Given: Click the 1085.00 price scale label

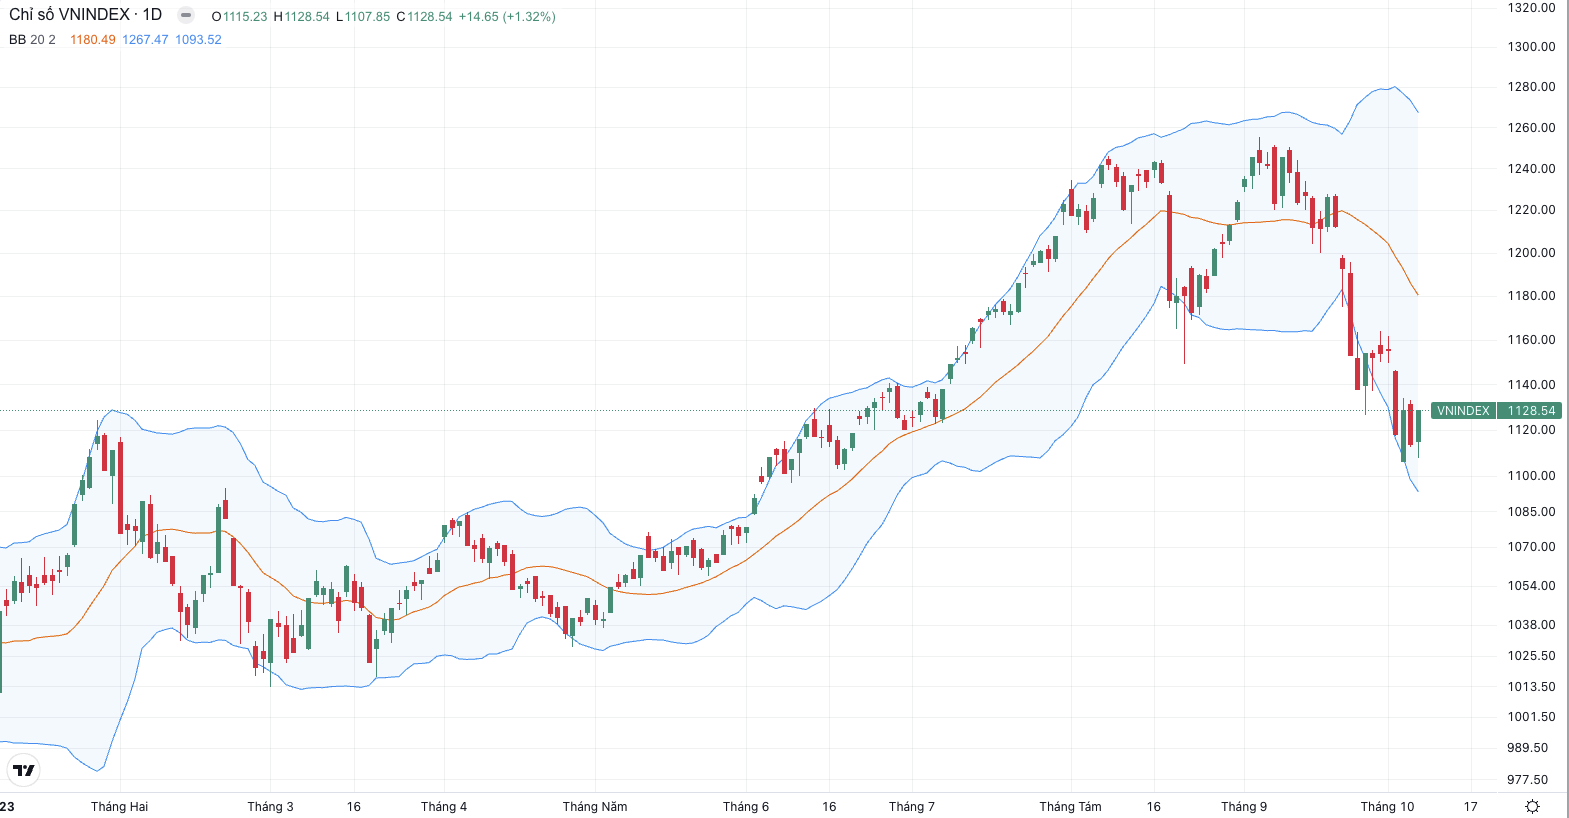Looking at the screenshot, I should click(1531, 512).
